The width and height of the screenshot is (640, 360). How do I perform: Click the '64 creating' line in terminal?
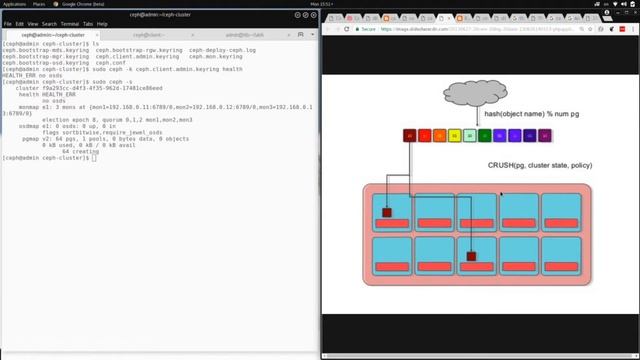80,151
